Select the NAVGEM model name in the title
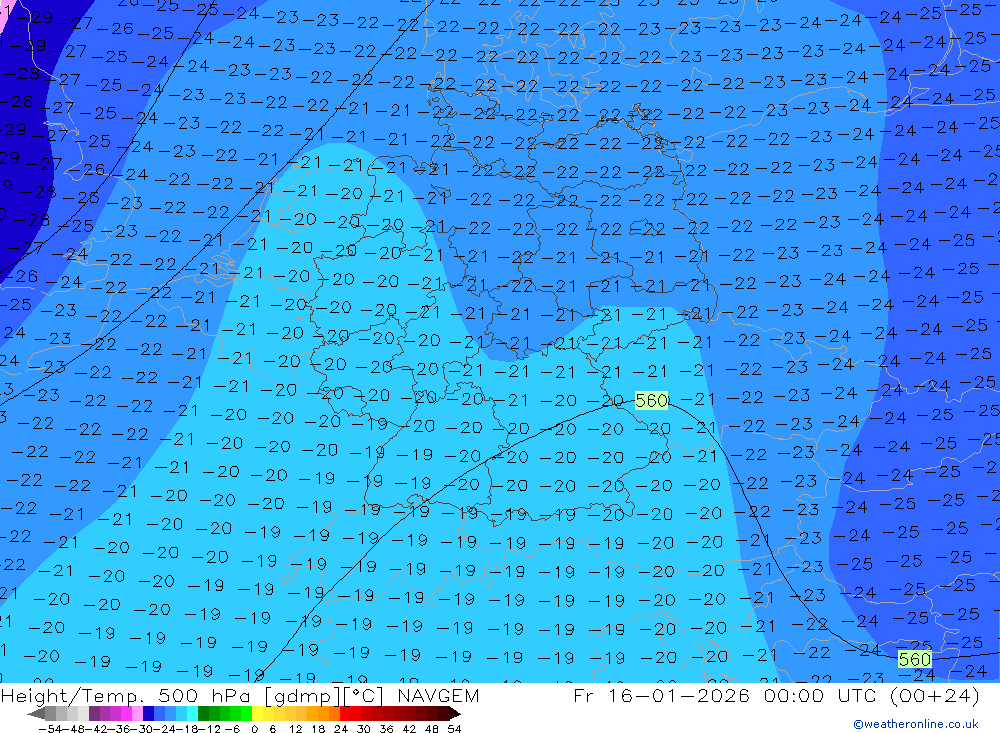 click(x=438, y=695)
